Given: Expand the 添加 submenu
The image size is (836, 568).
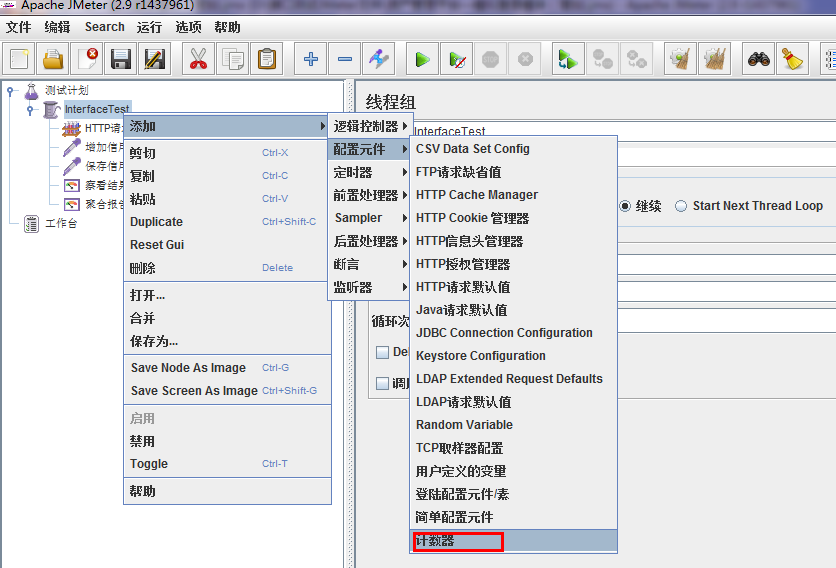Looking at the screenshot, I should pos(226,126).
